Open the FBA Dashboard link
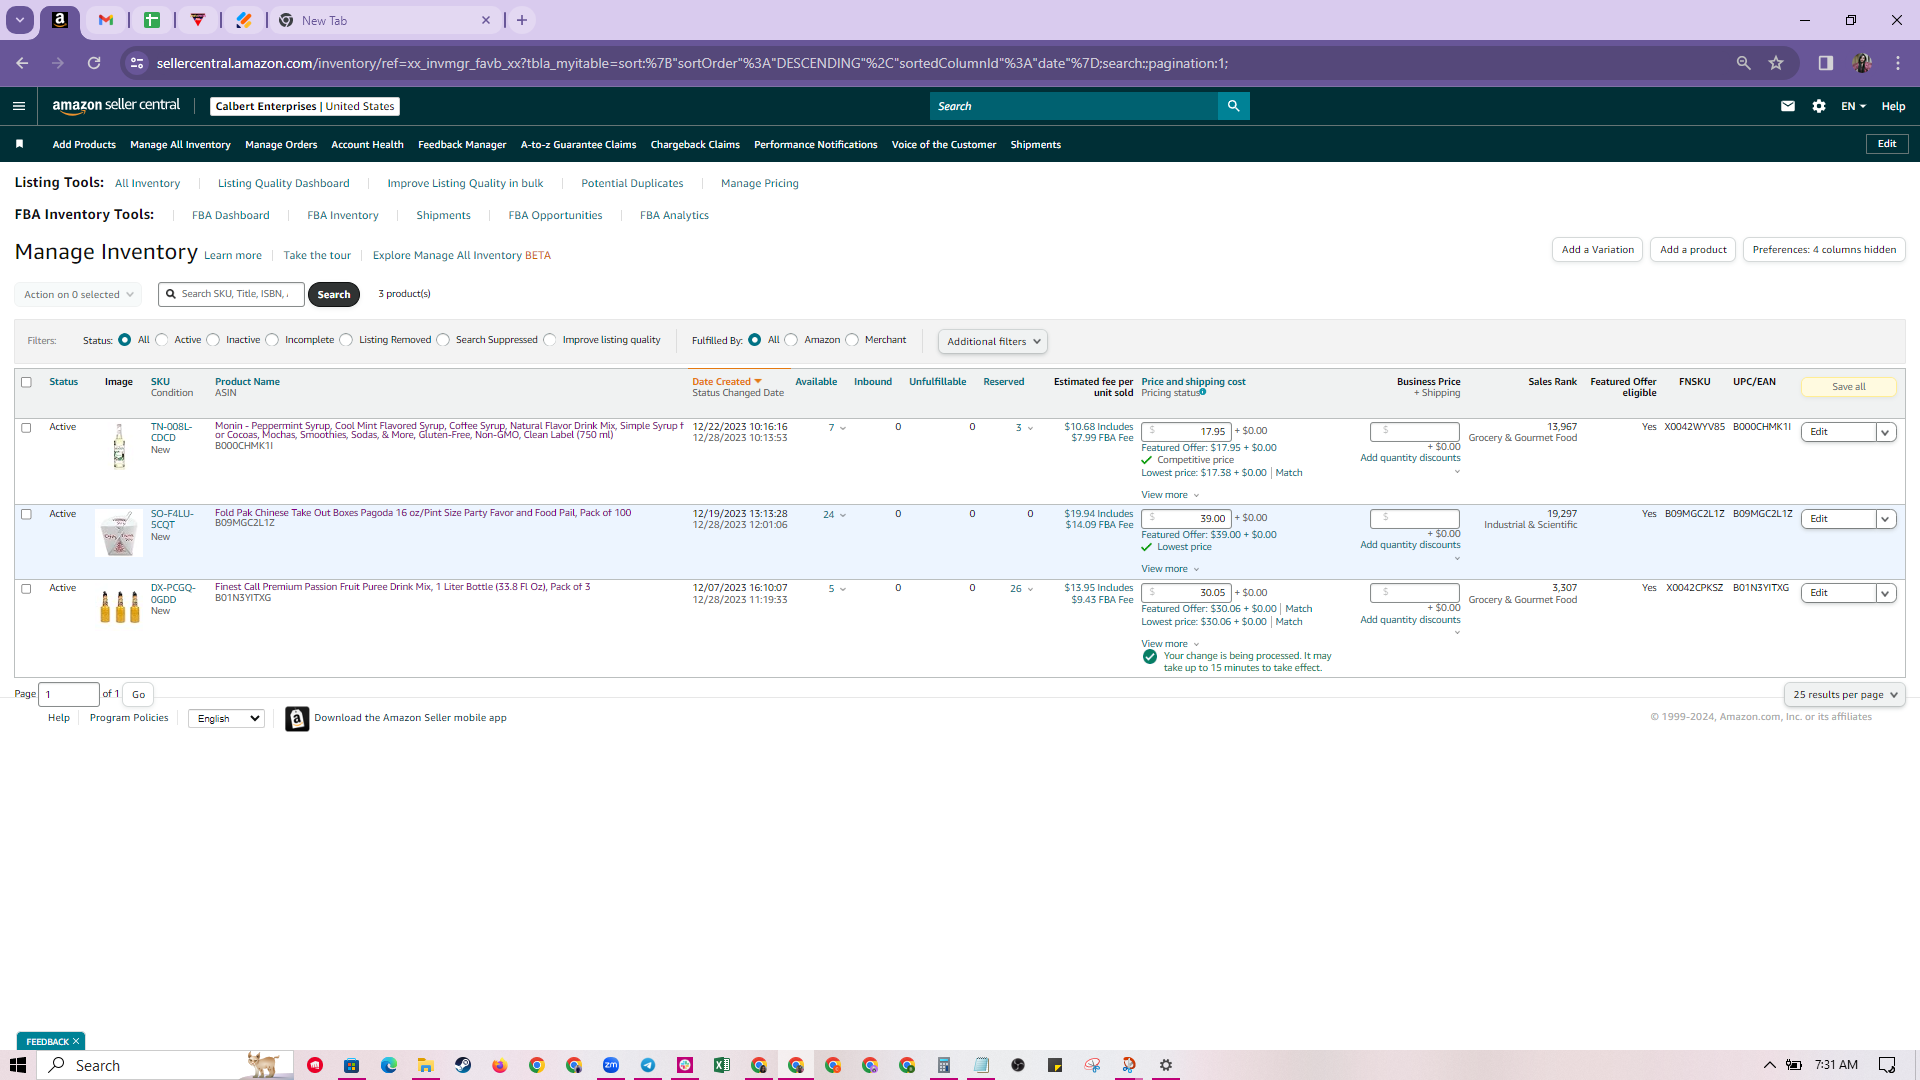Image resolution: width=1920 pixels, height=1080 pixels. tap(230, 216)
